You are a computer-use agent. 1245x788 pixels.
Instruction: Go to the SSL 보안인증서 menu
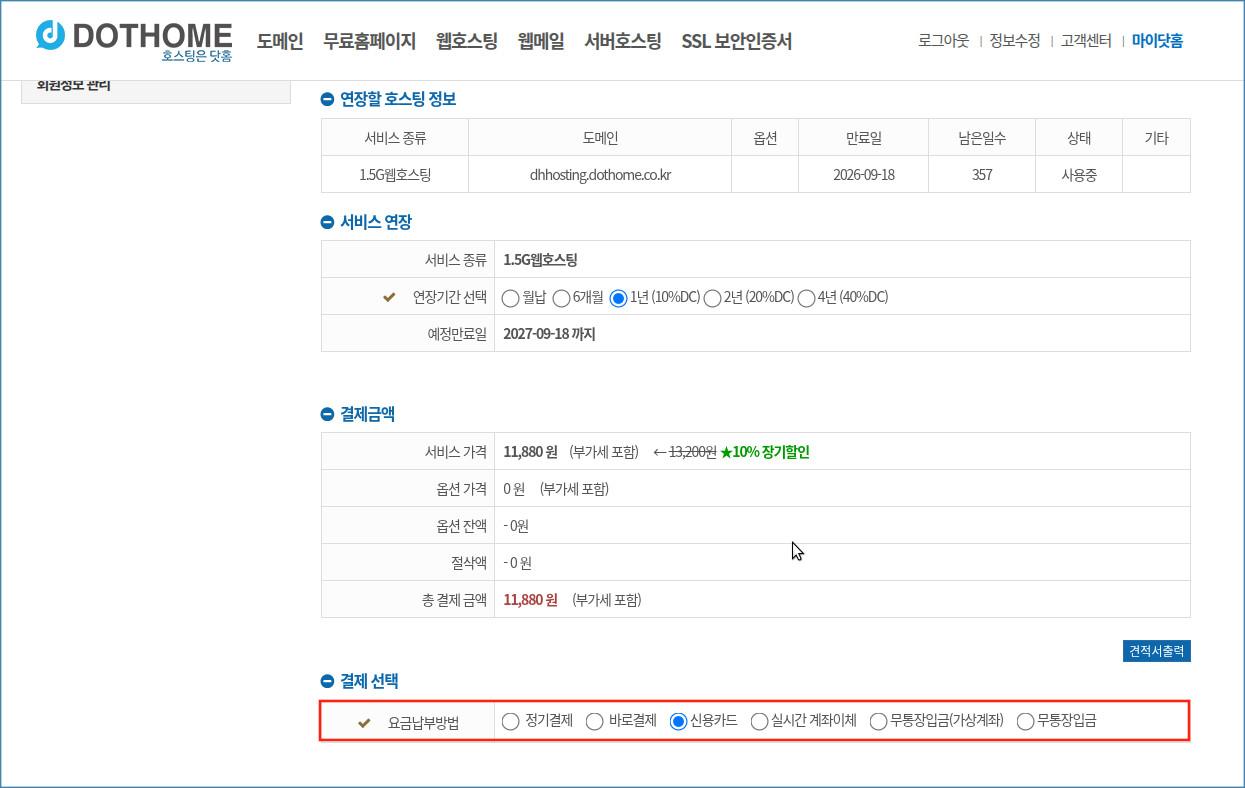tap(736, 41)
